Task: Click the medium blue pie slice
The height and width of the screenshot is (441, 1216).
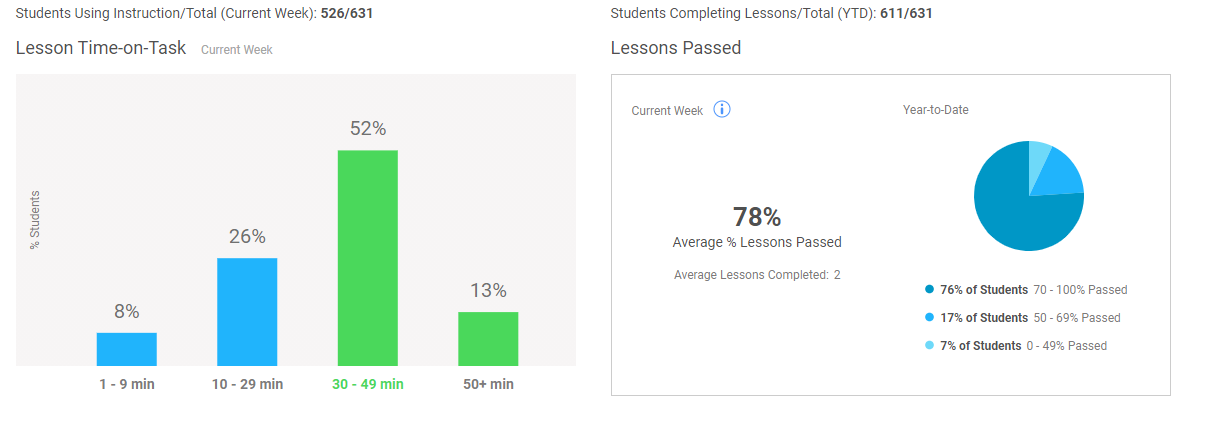Action: tap(1059, 175)
